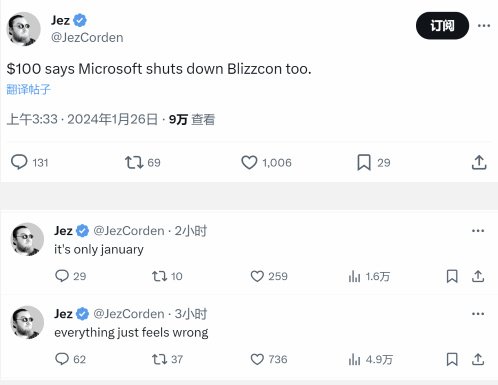Open @JezCorden handle in main tweet

[x=87, y=38]
